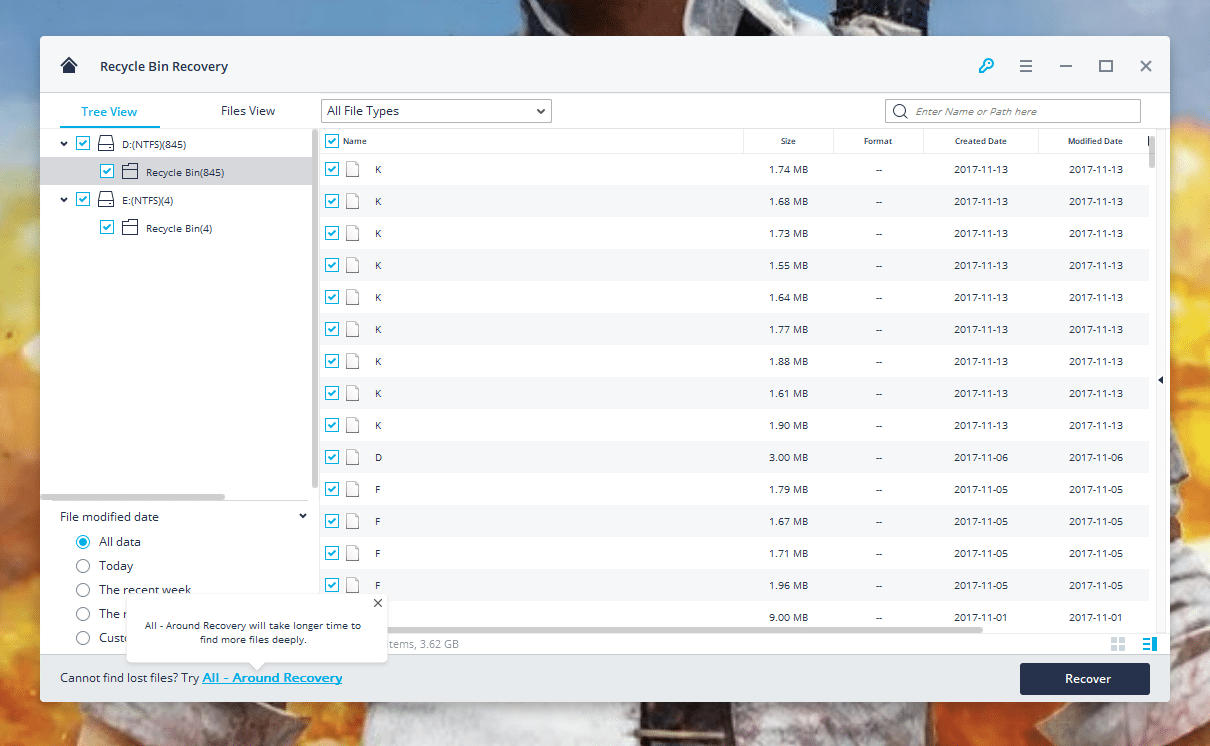Screen dimensions: 1210x746
Task: Click the D: drive icon
Action: (106, 144)
